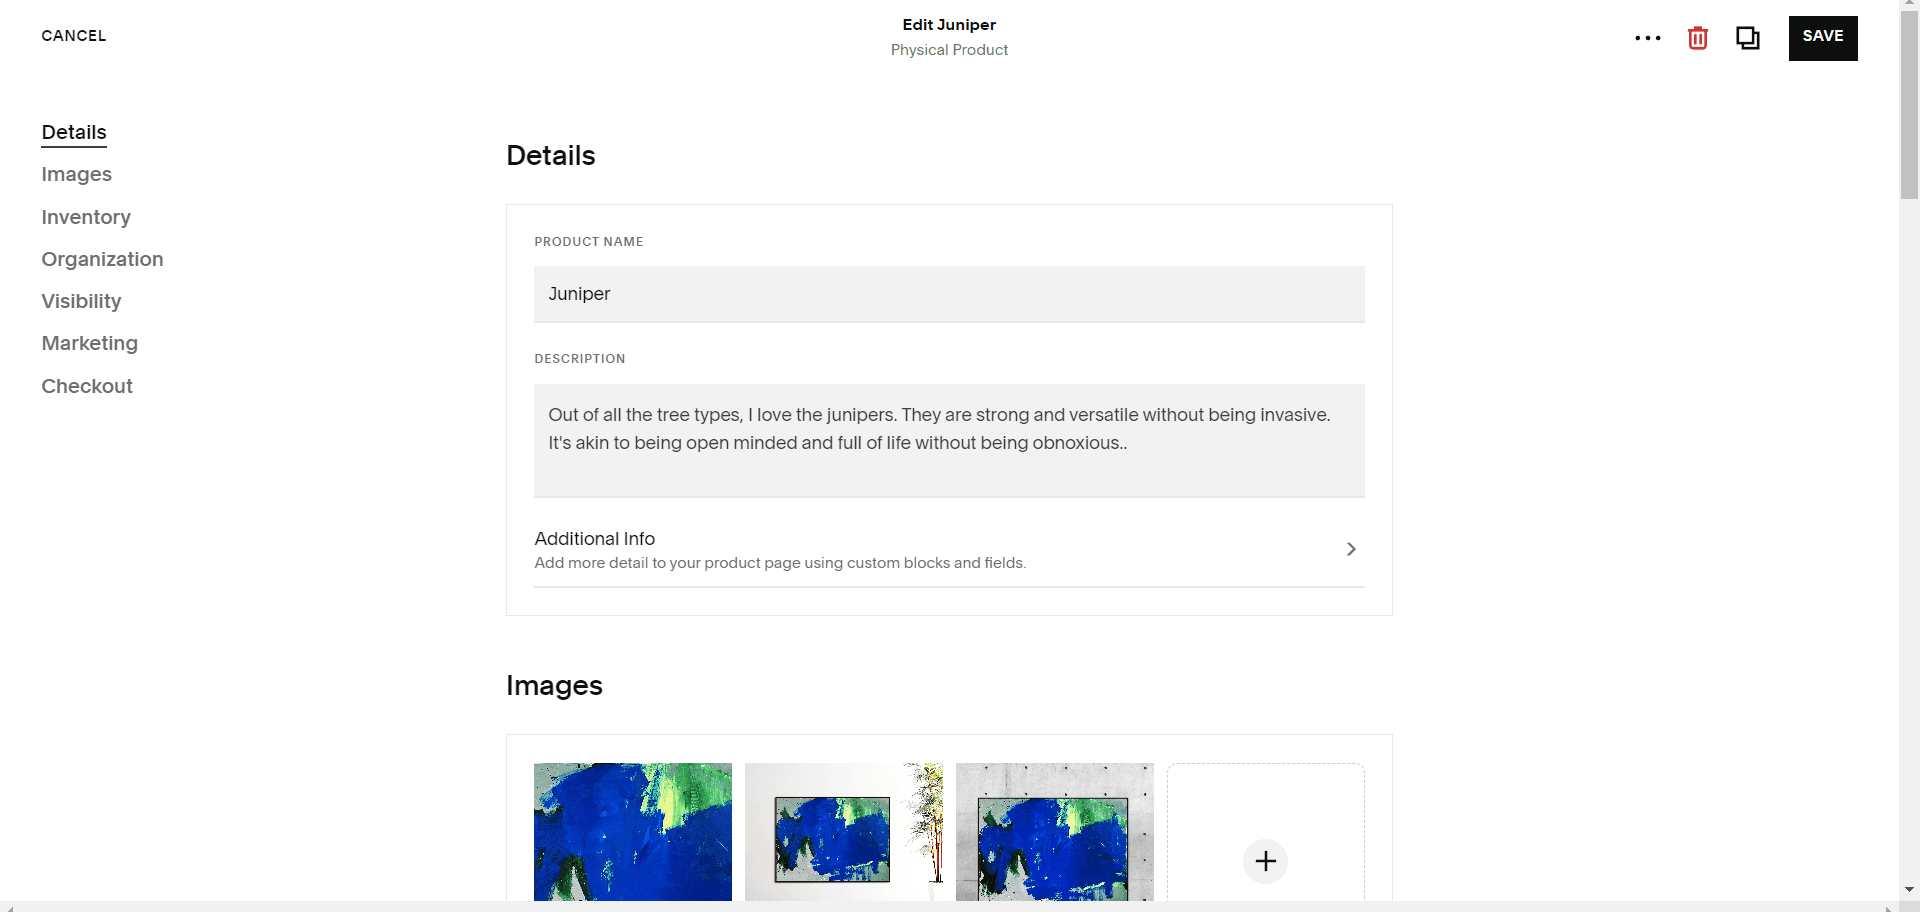Click the Product Name input field

click(949, 294)
